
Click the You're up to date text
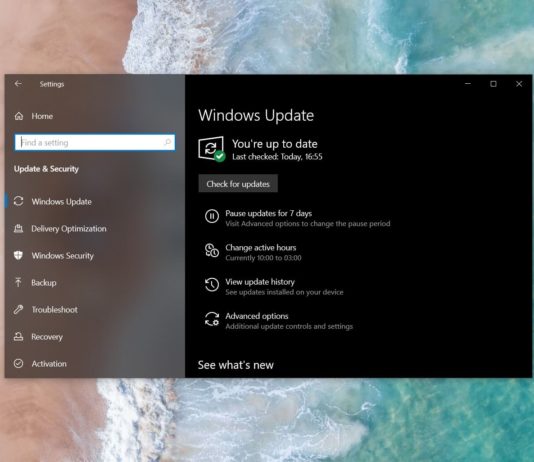(x=275, y=144)
